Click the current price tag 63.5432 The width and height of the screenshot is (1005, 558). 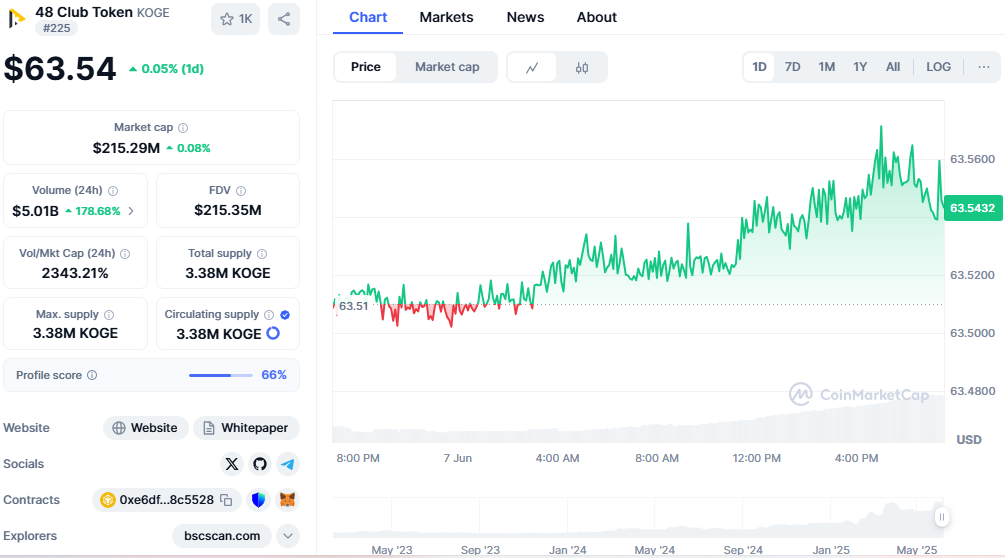(x=972, y=208)
